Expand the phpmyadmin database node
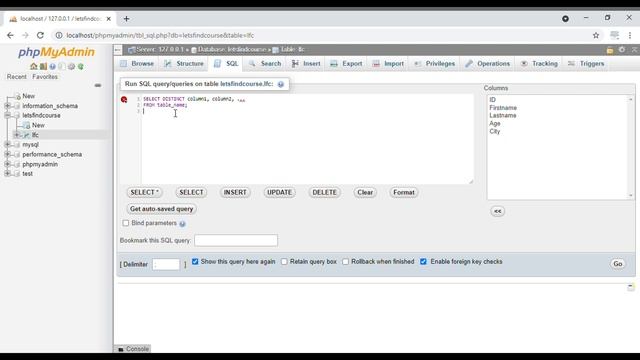This screenshot has height=360, width=640. click(x=7, y=164)
